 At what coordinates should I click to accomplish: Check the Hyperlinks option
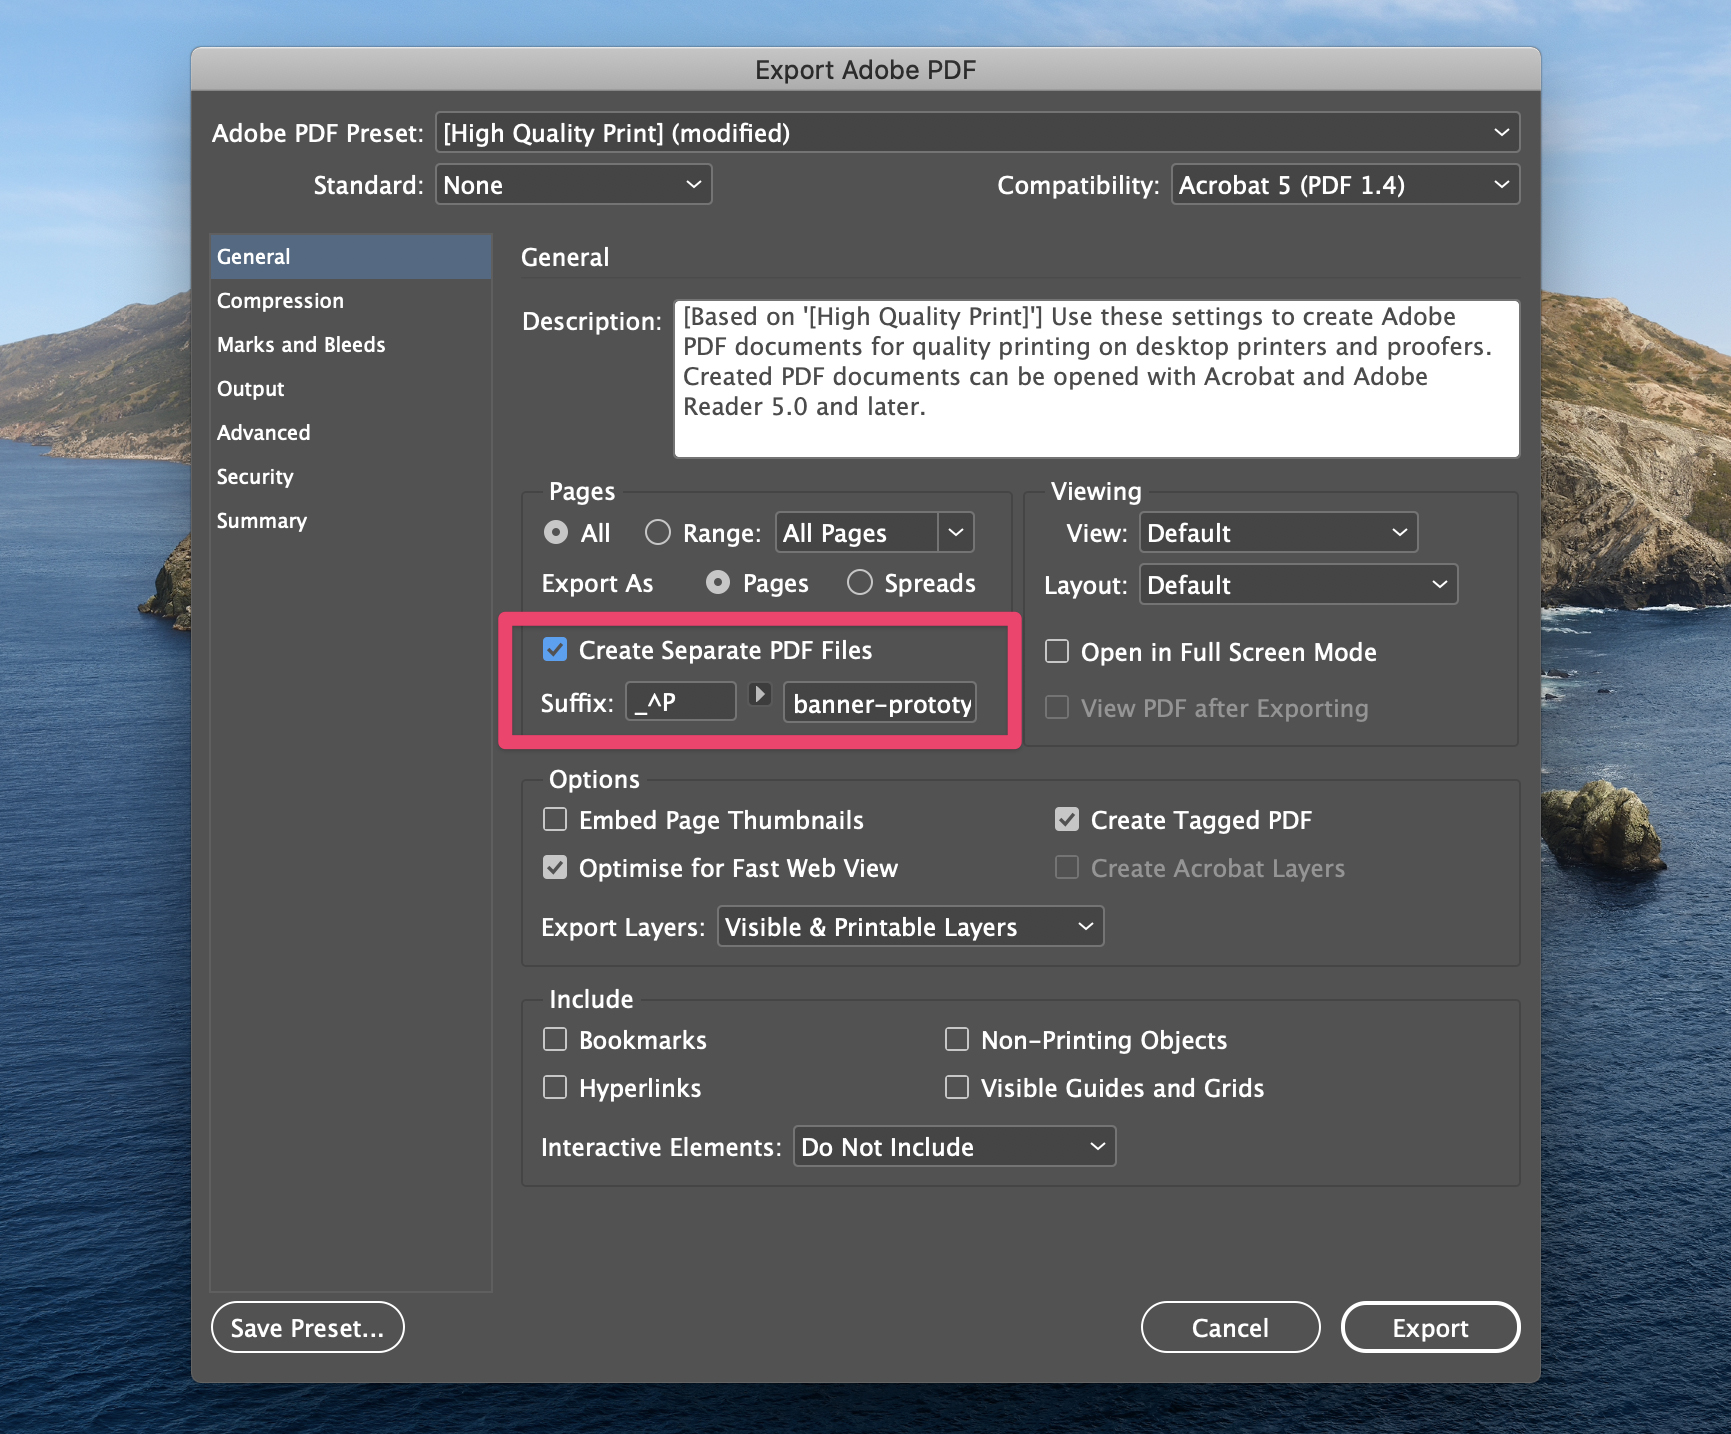(x=555, y=1087)
